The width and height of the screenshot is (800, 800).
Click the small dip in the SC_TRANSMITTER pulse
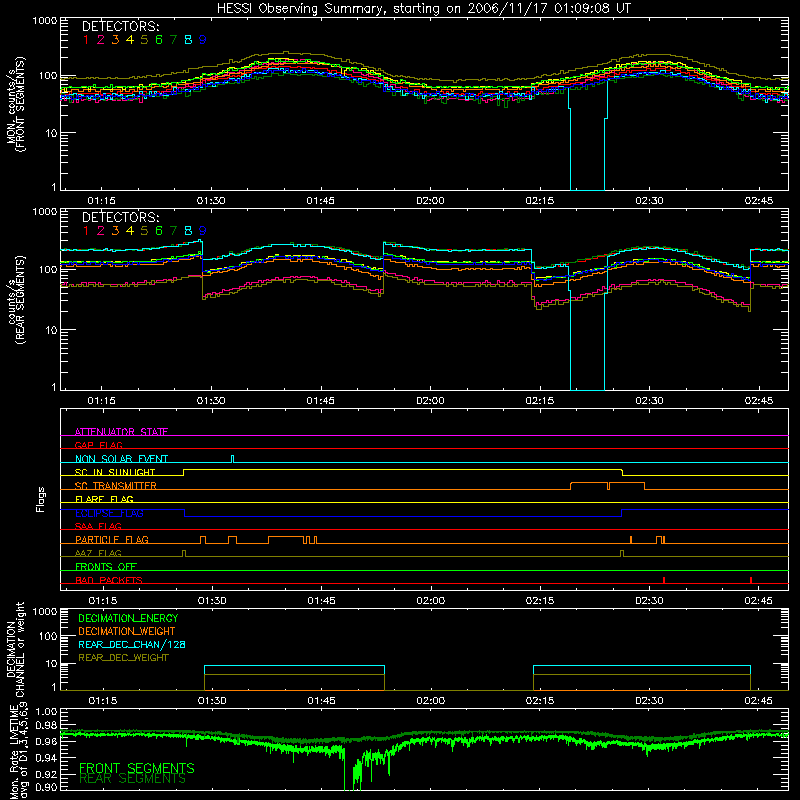pos(608,486)
